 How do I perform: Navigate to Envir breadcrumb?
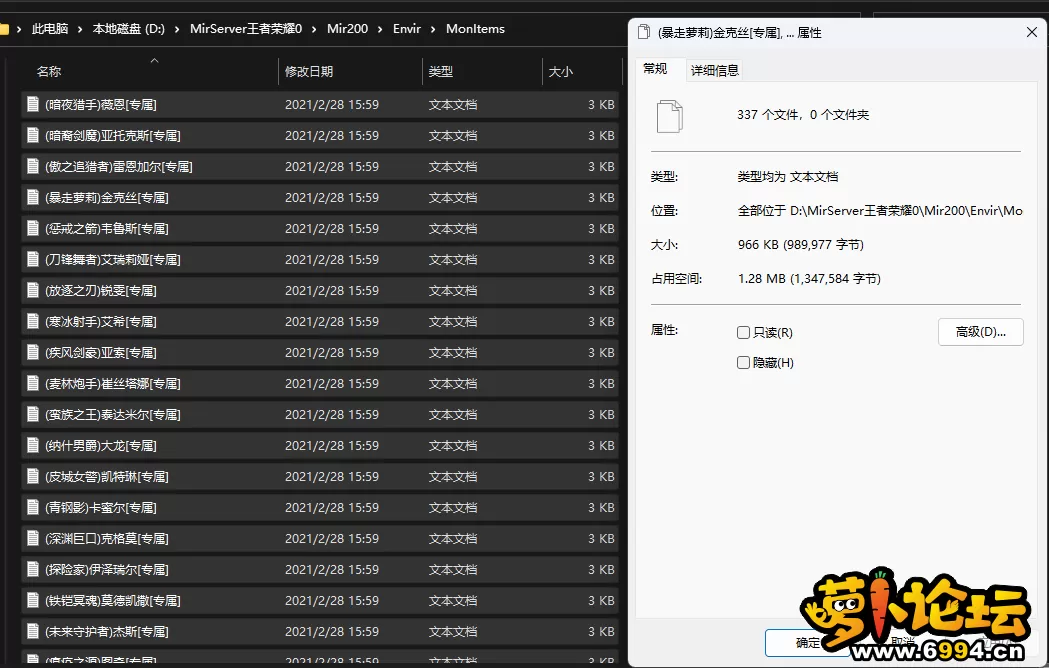(407, 29)
